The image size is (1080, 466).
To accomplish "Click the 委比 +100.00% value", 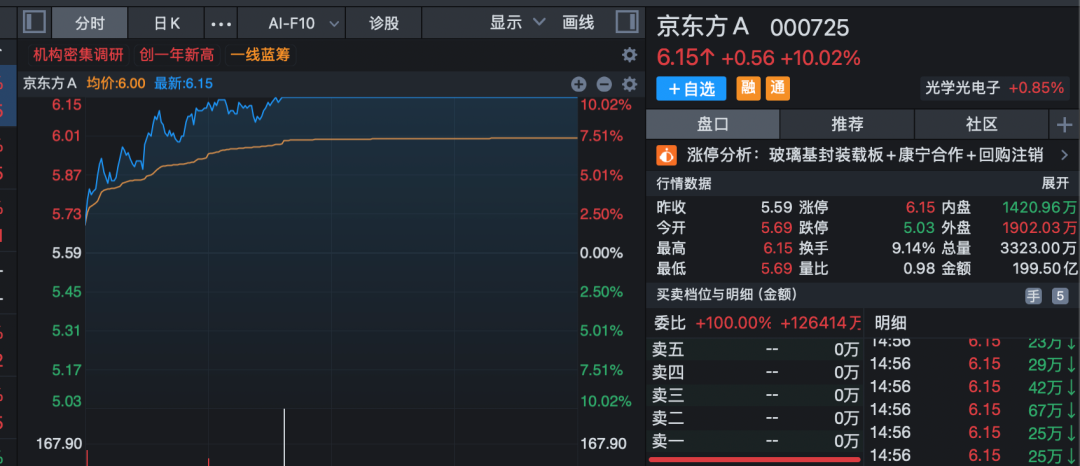I will pyautogui.click(x=734, y=323).
